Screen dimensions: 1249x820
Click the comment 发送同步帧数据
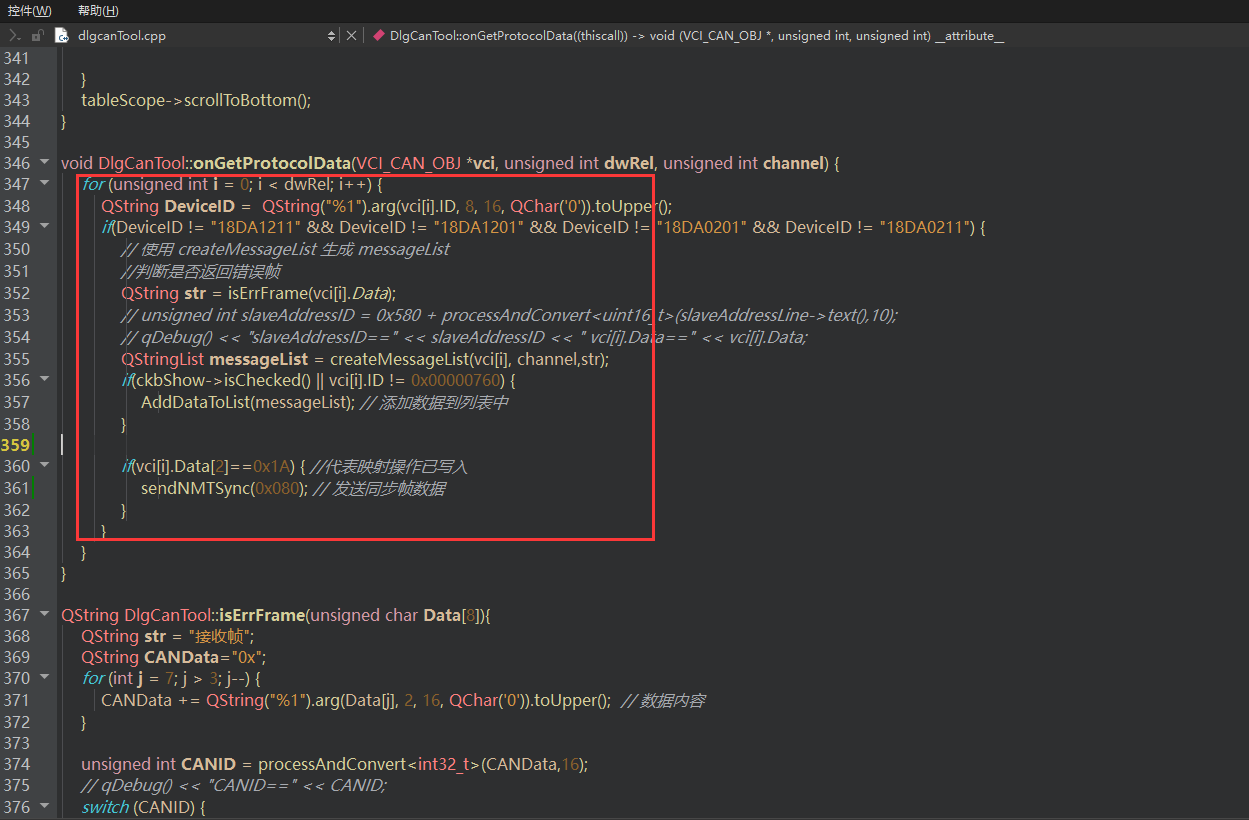click(379, 489)
